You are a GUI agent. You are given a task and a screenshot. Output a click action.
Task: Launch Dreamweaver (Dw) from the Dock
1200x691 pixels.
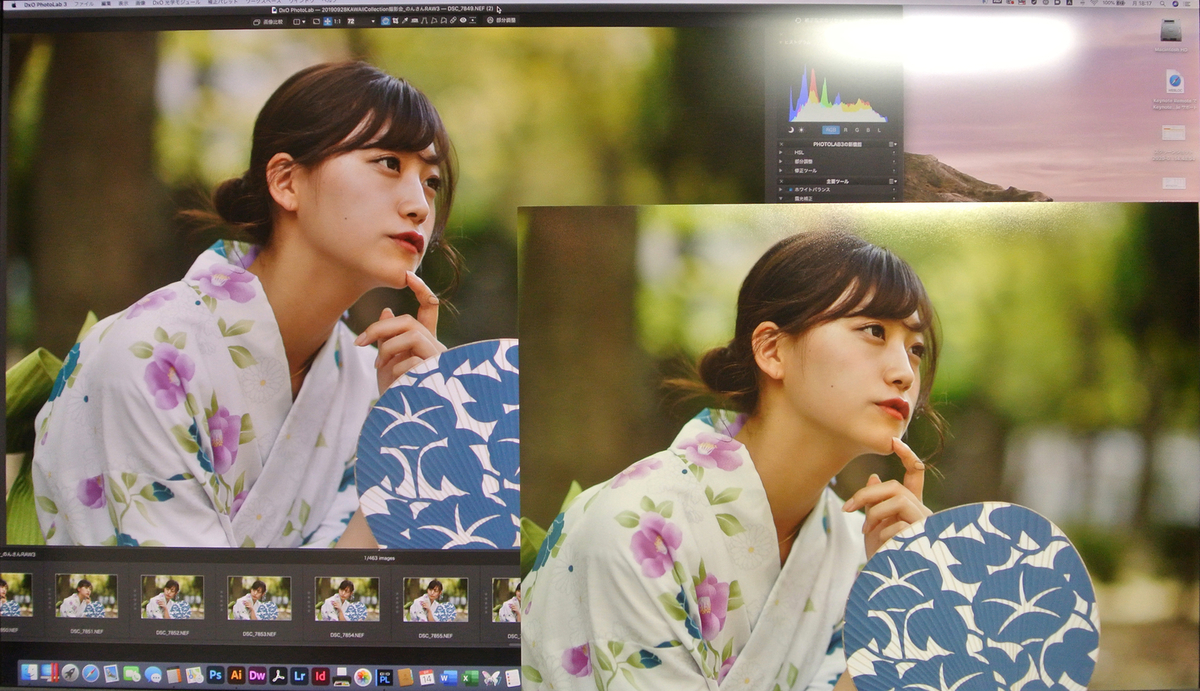pyautogui.click(x=257, y=675)
